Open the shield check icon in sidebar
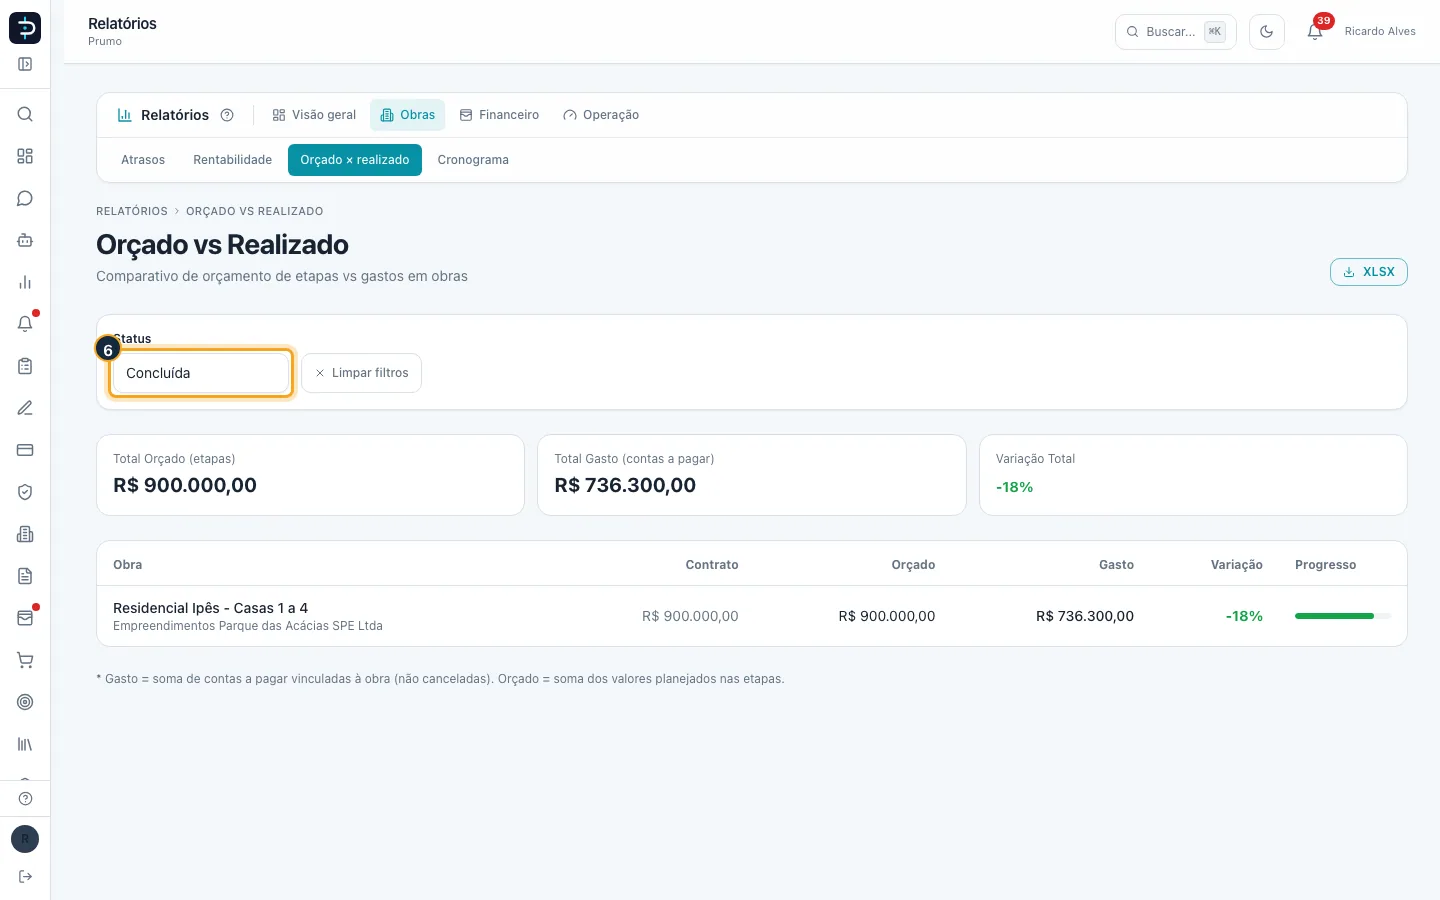Screen dimensions: 1440x900 pyautogui.click(x=25, y=492)
